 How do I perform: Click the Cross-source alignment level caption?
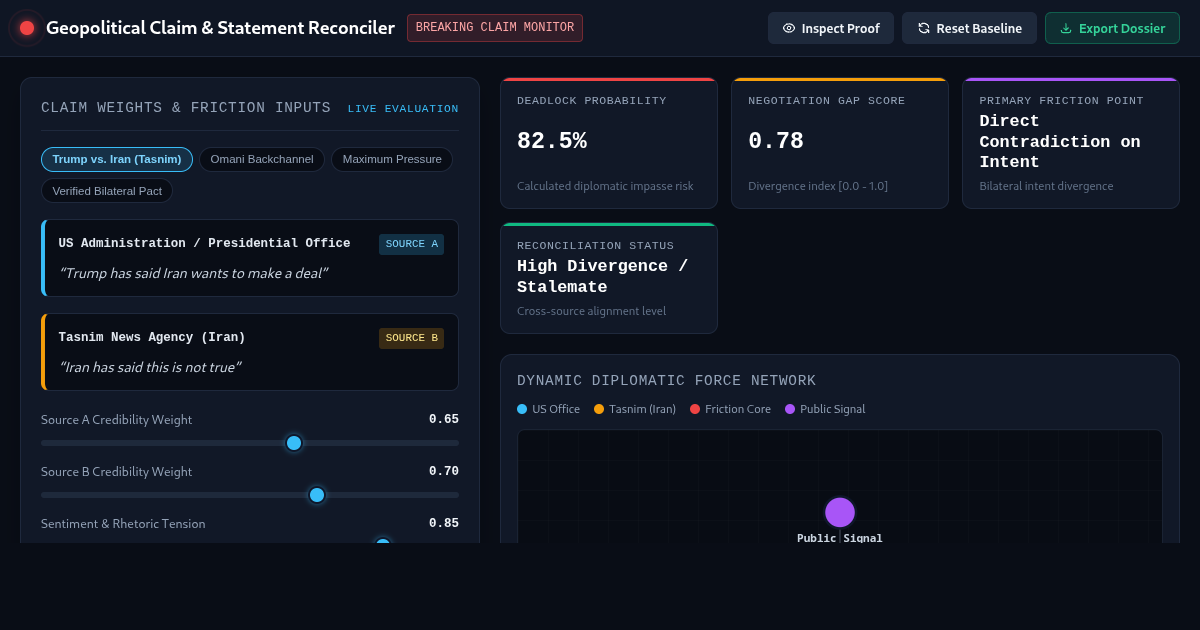(x=592, y=311)
